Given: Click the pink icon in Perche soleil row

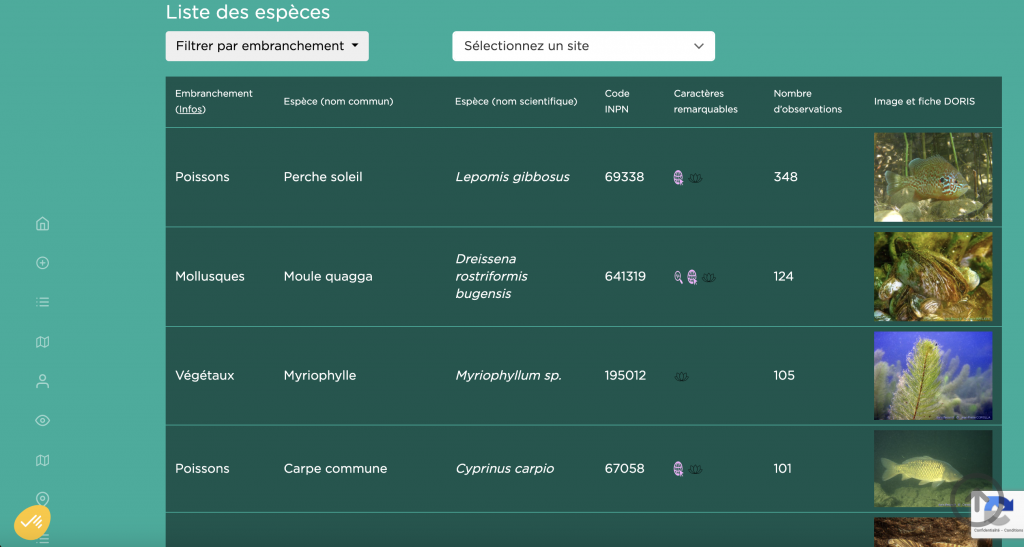Looking at the screenshot, I should click(679, 177).
